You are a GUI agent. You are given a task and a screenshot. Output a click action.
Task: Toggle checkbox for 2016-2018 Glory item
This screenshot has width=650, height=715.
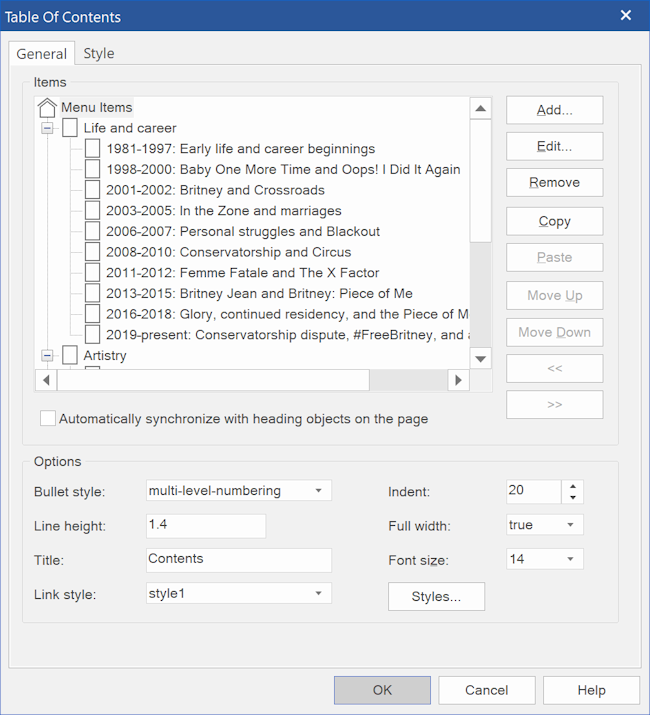pyautogui.click(x=93, y=314)
